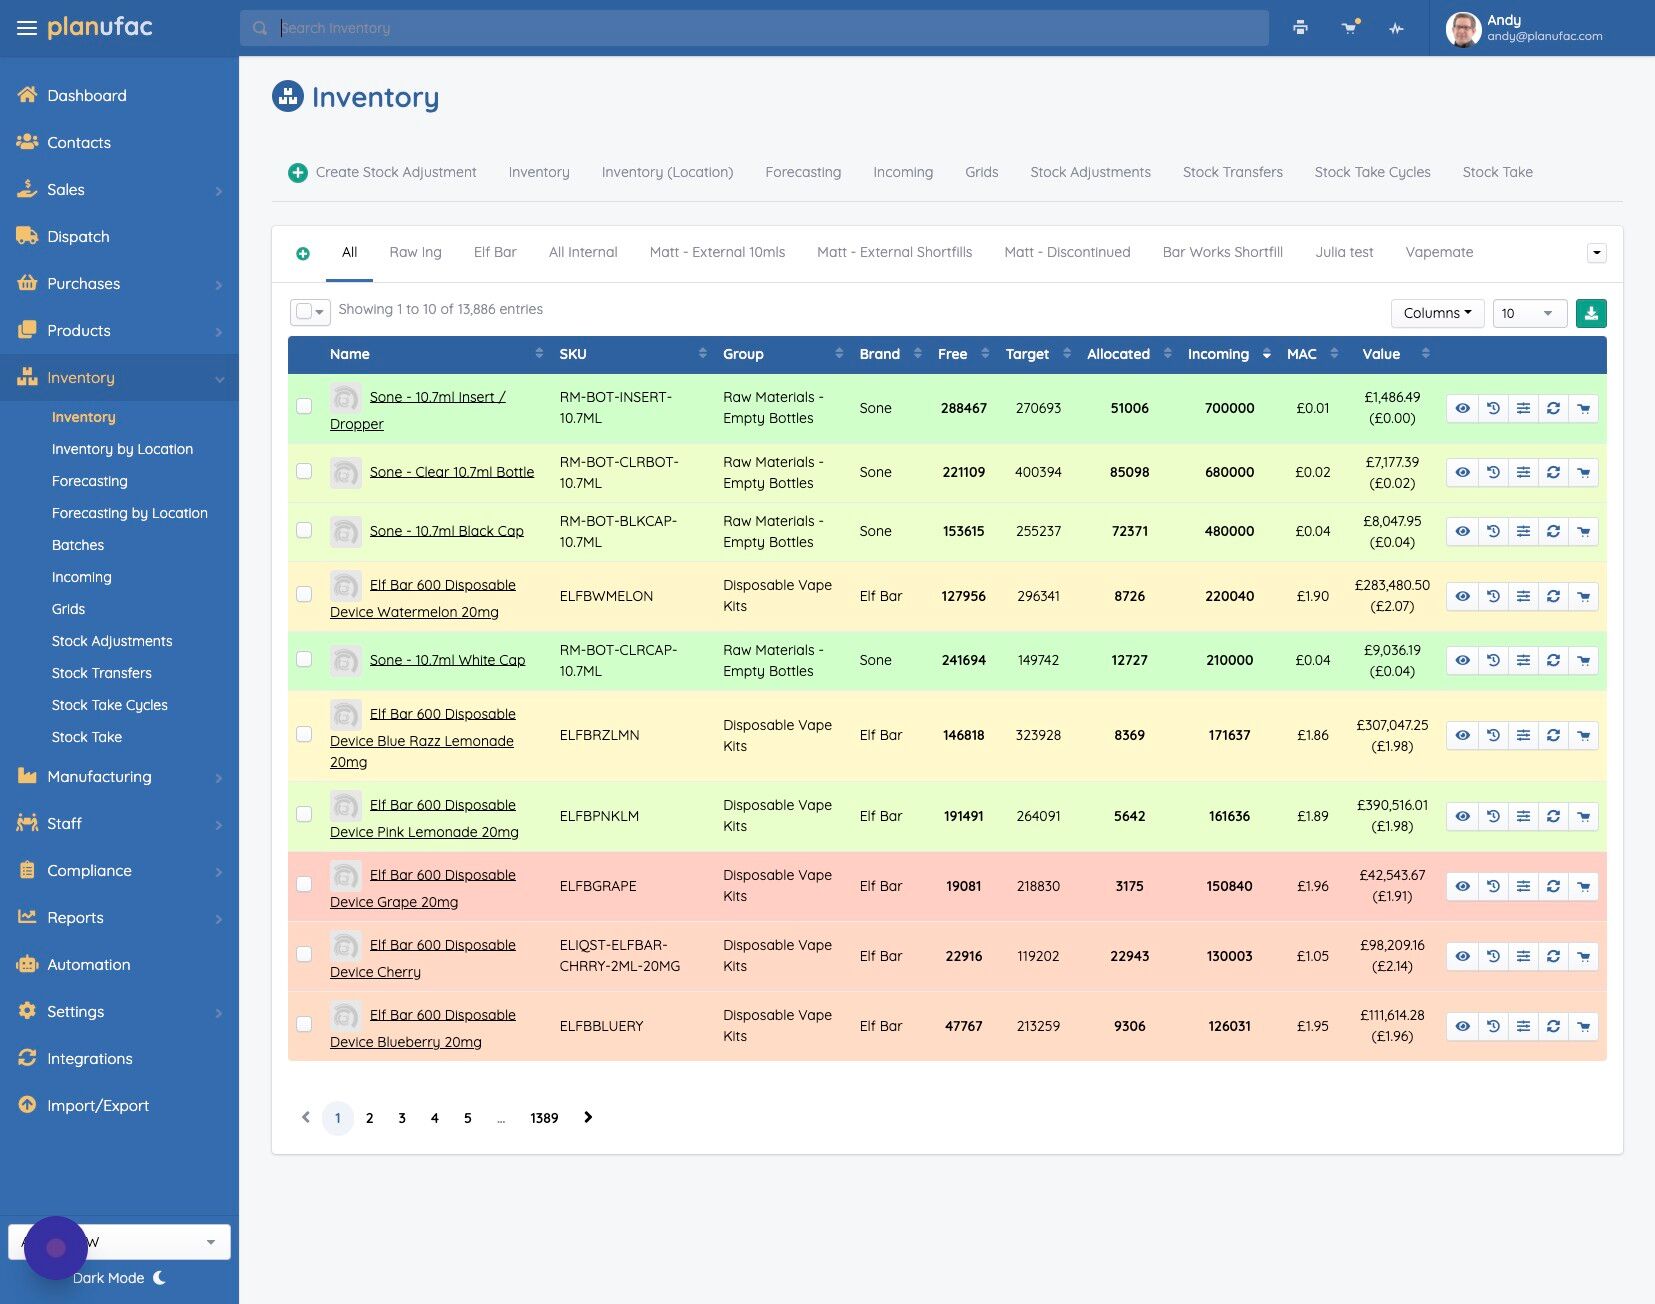The width and height of the screenshot is (1655, 1304).
Task: Add a new inventory filter tab
Action: tap(303, 254)
